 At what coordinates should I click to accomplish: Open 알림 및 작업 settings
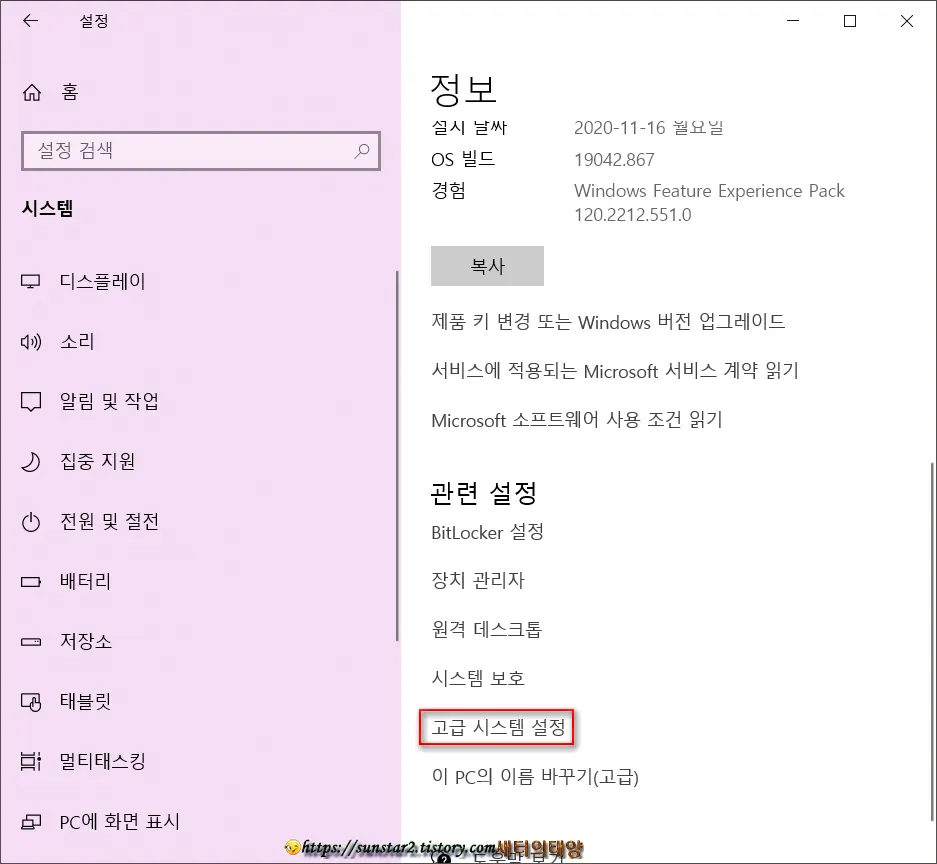pos(112,402)
